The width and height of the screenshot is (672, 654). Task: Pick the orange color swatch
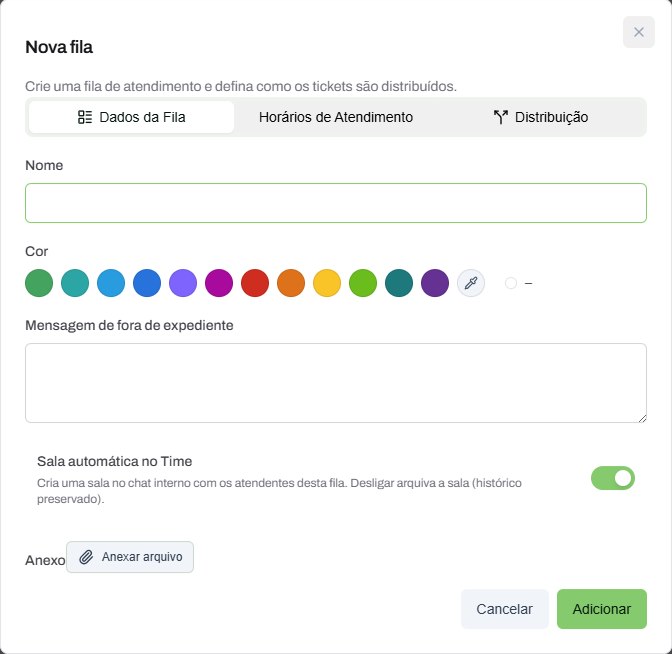tap(291, 283)
